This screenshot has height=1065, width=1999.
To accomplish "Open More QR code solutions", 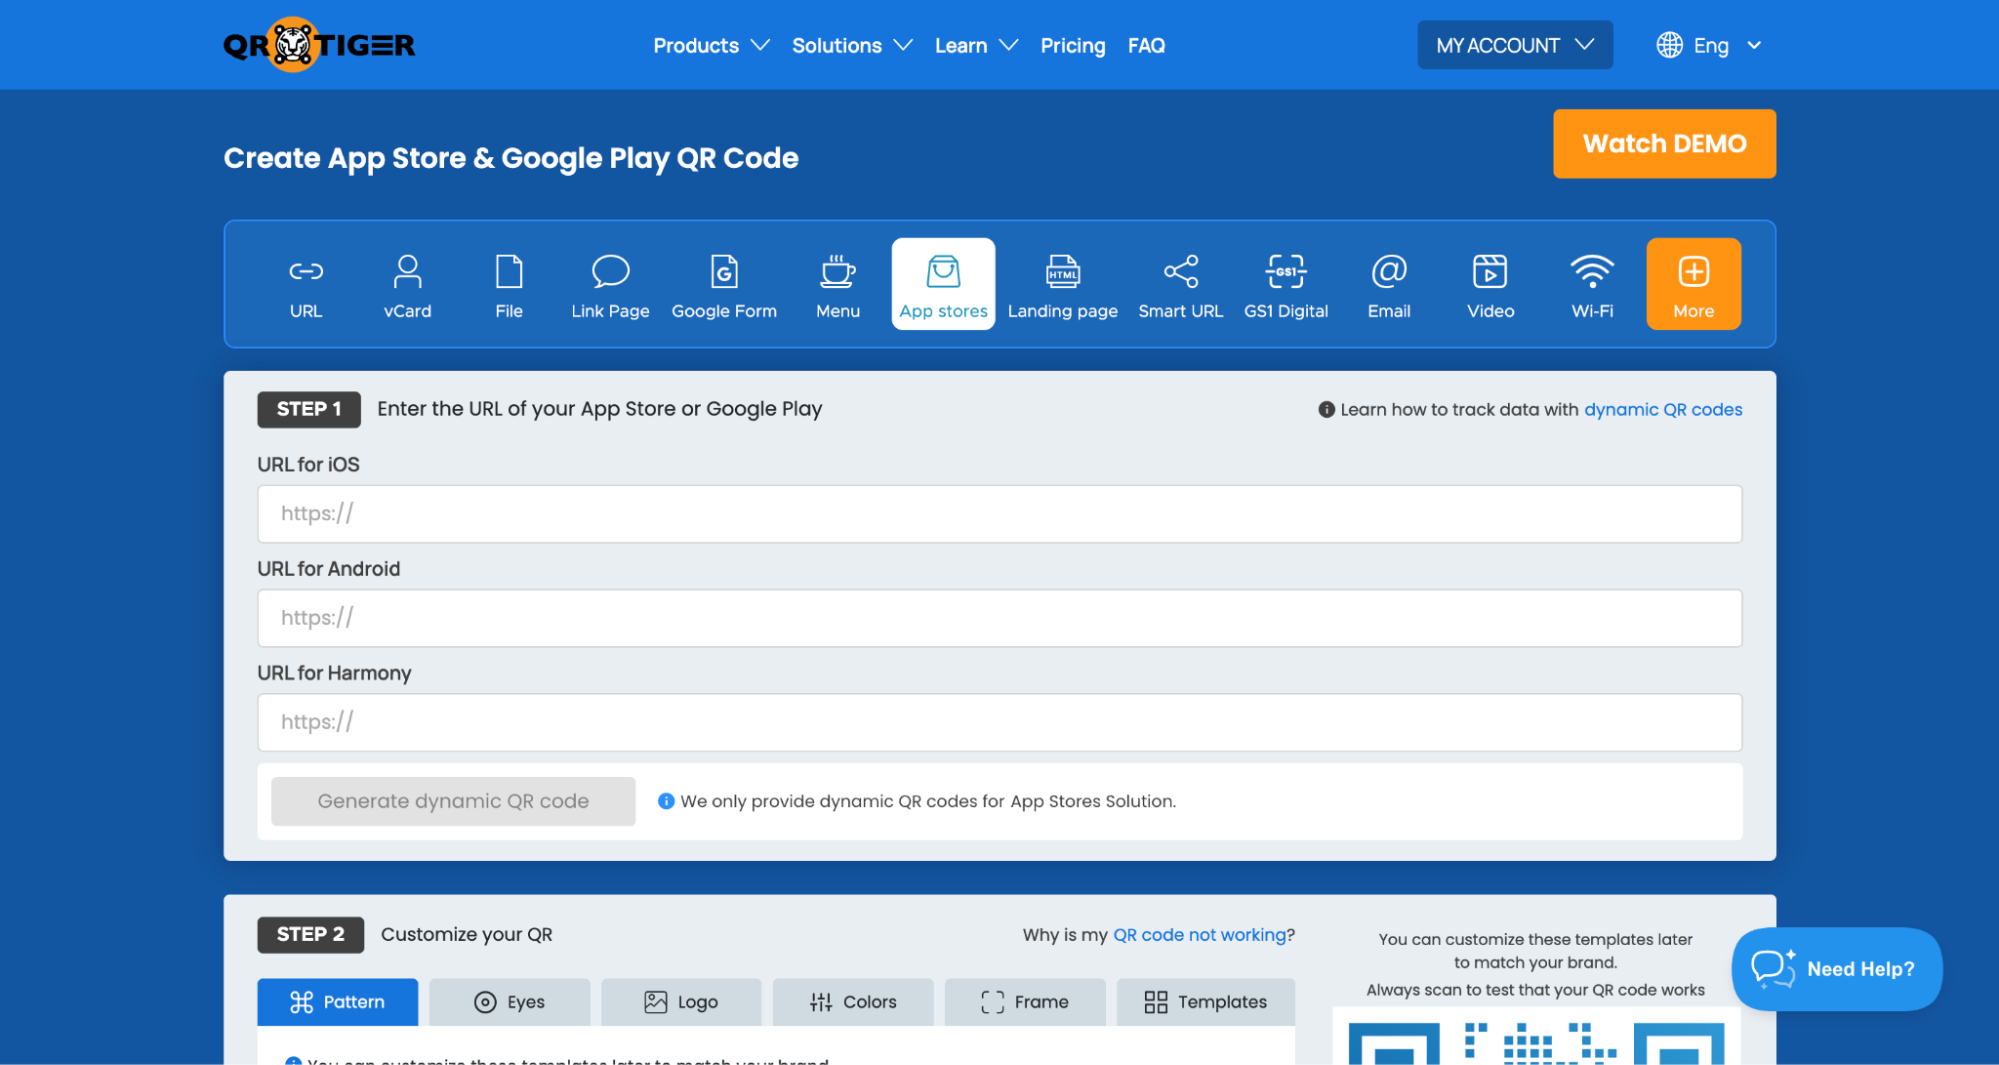I will click(x=1693, y=285).
